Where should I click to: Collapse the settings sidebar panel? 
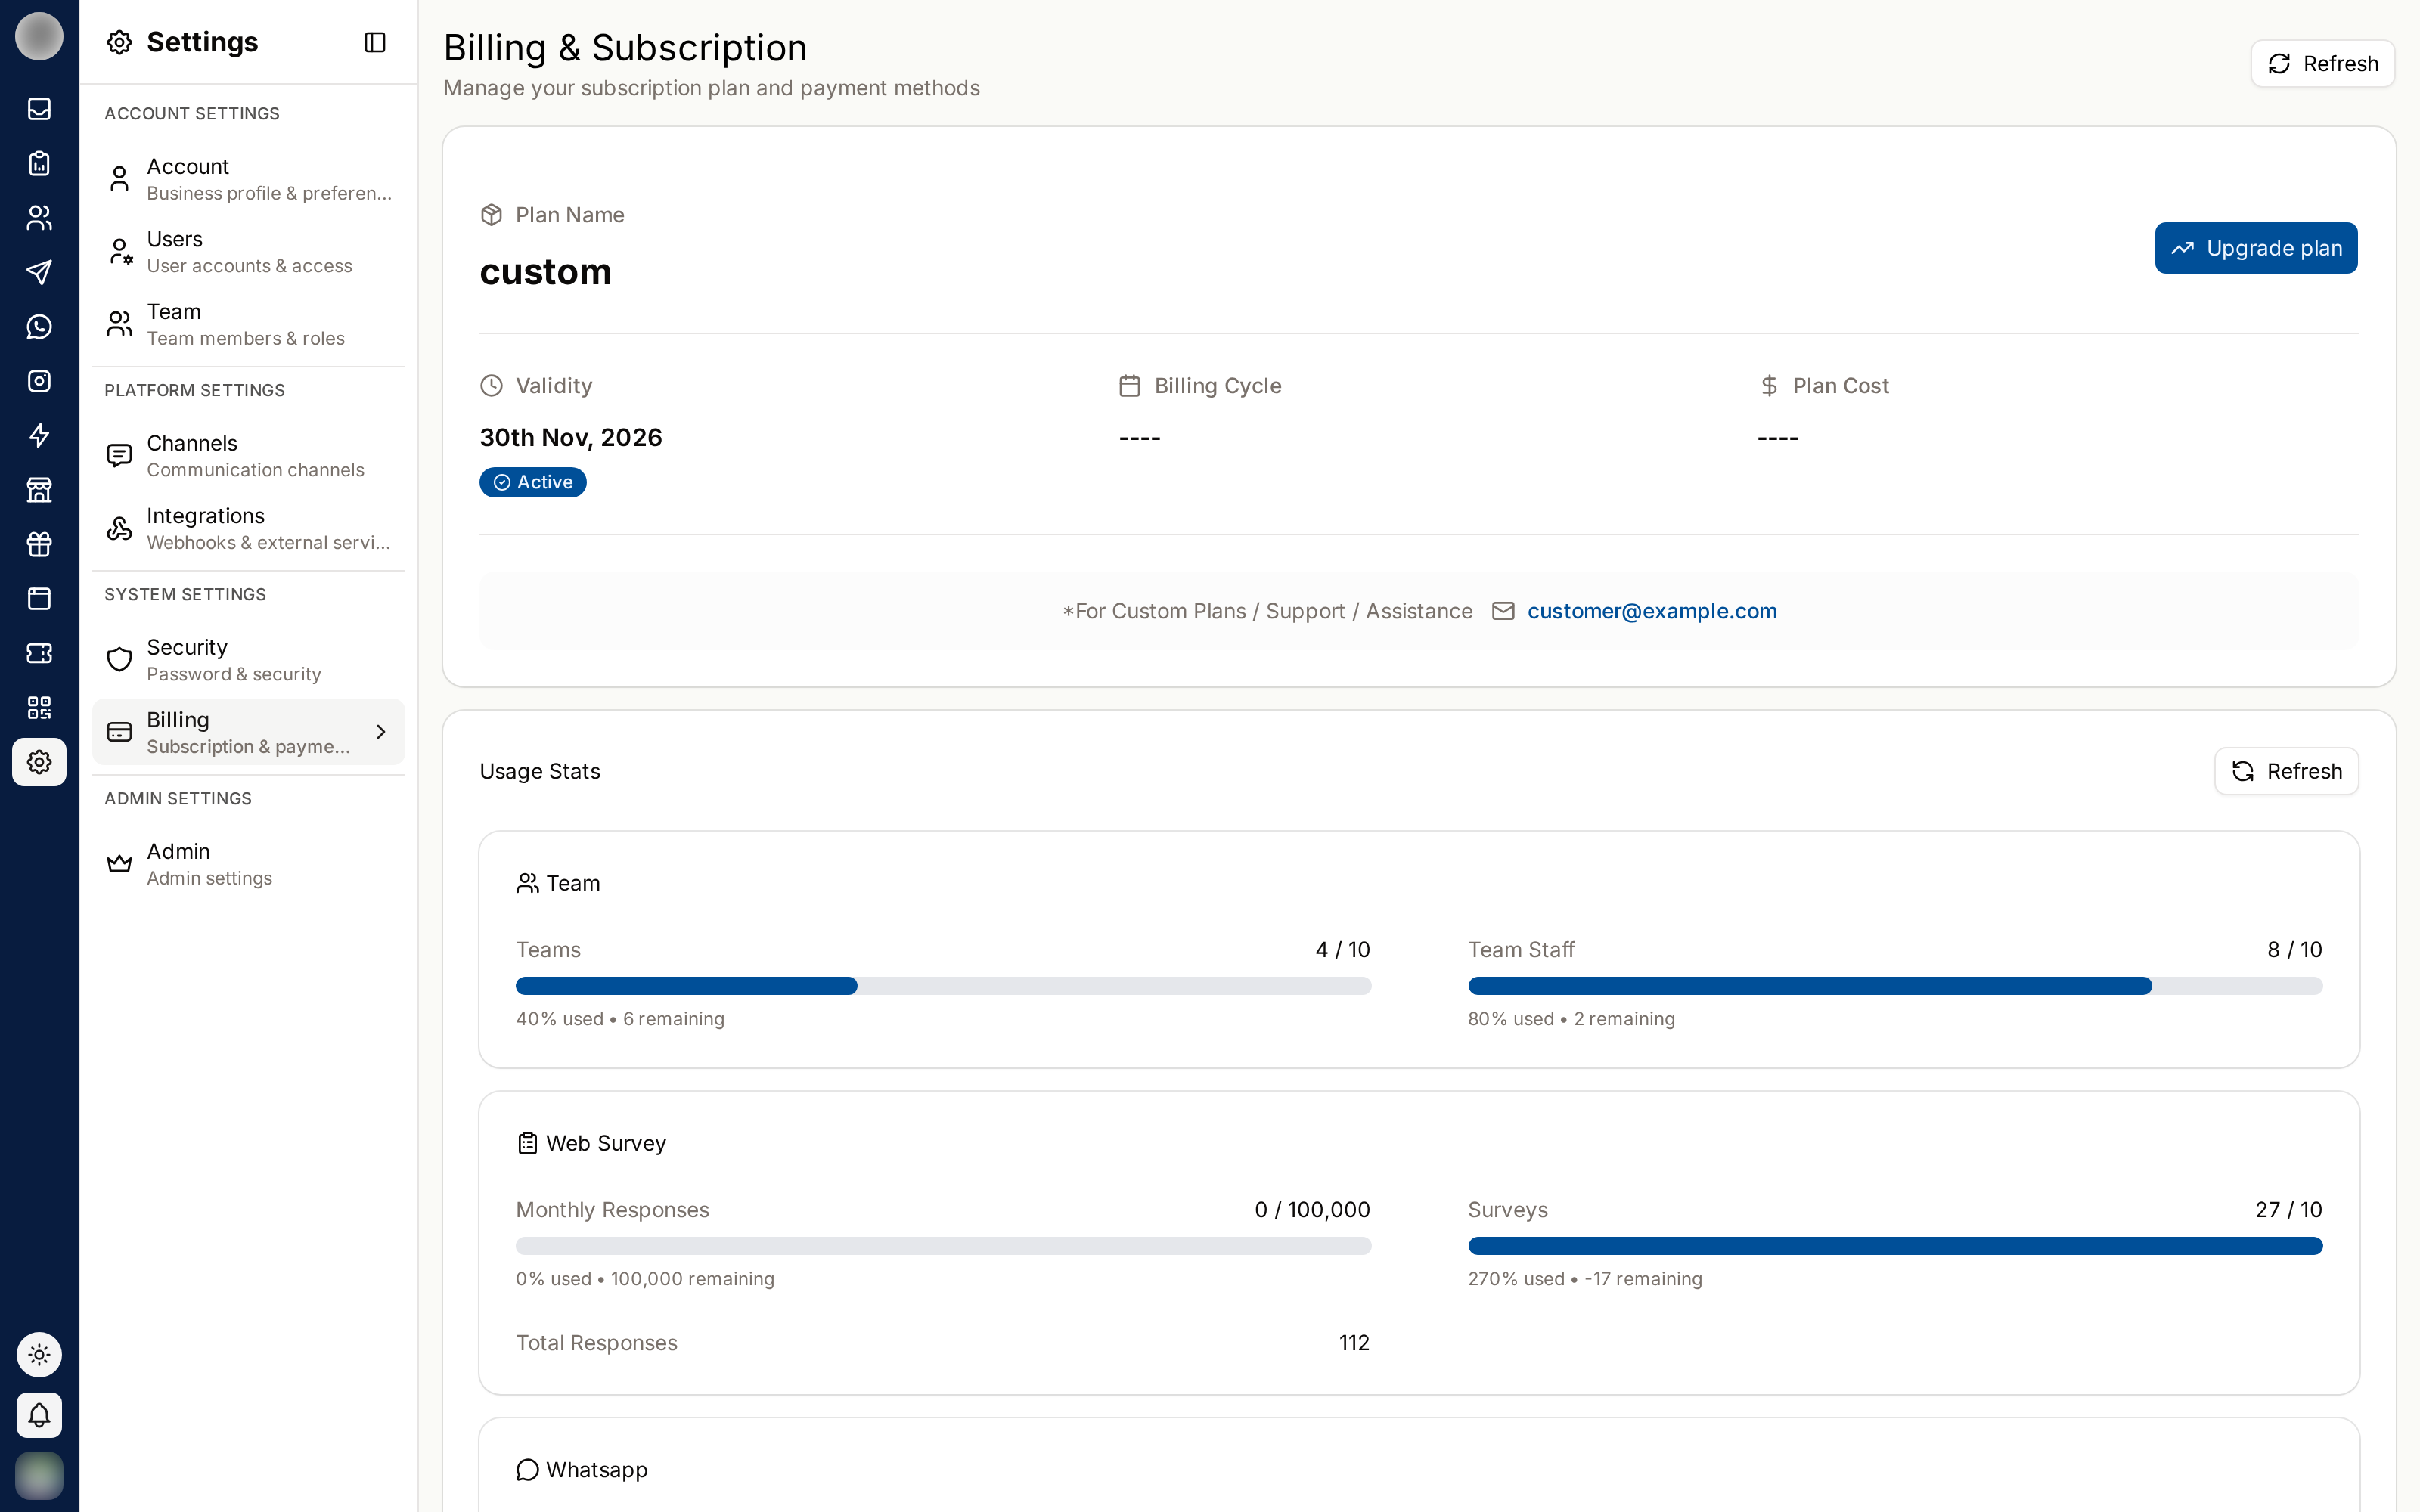[x=375, y=42]
